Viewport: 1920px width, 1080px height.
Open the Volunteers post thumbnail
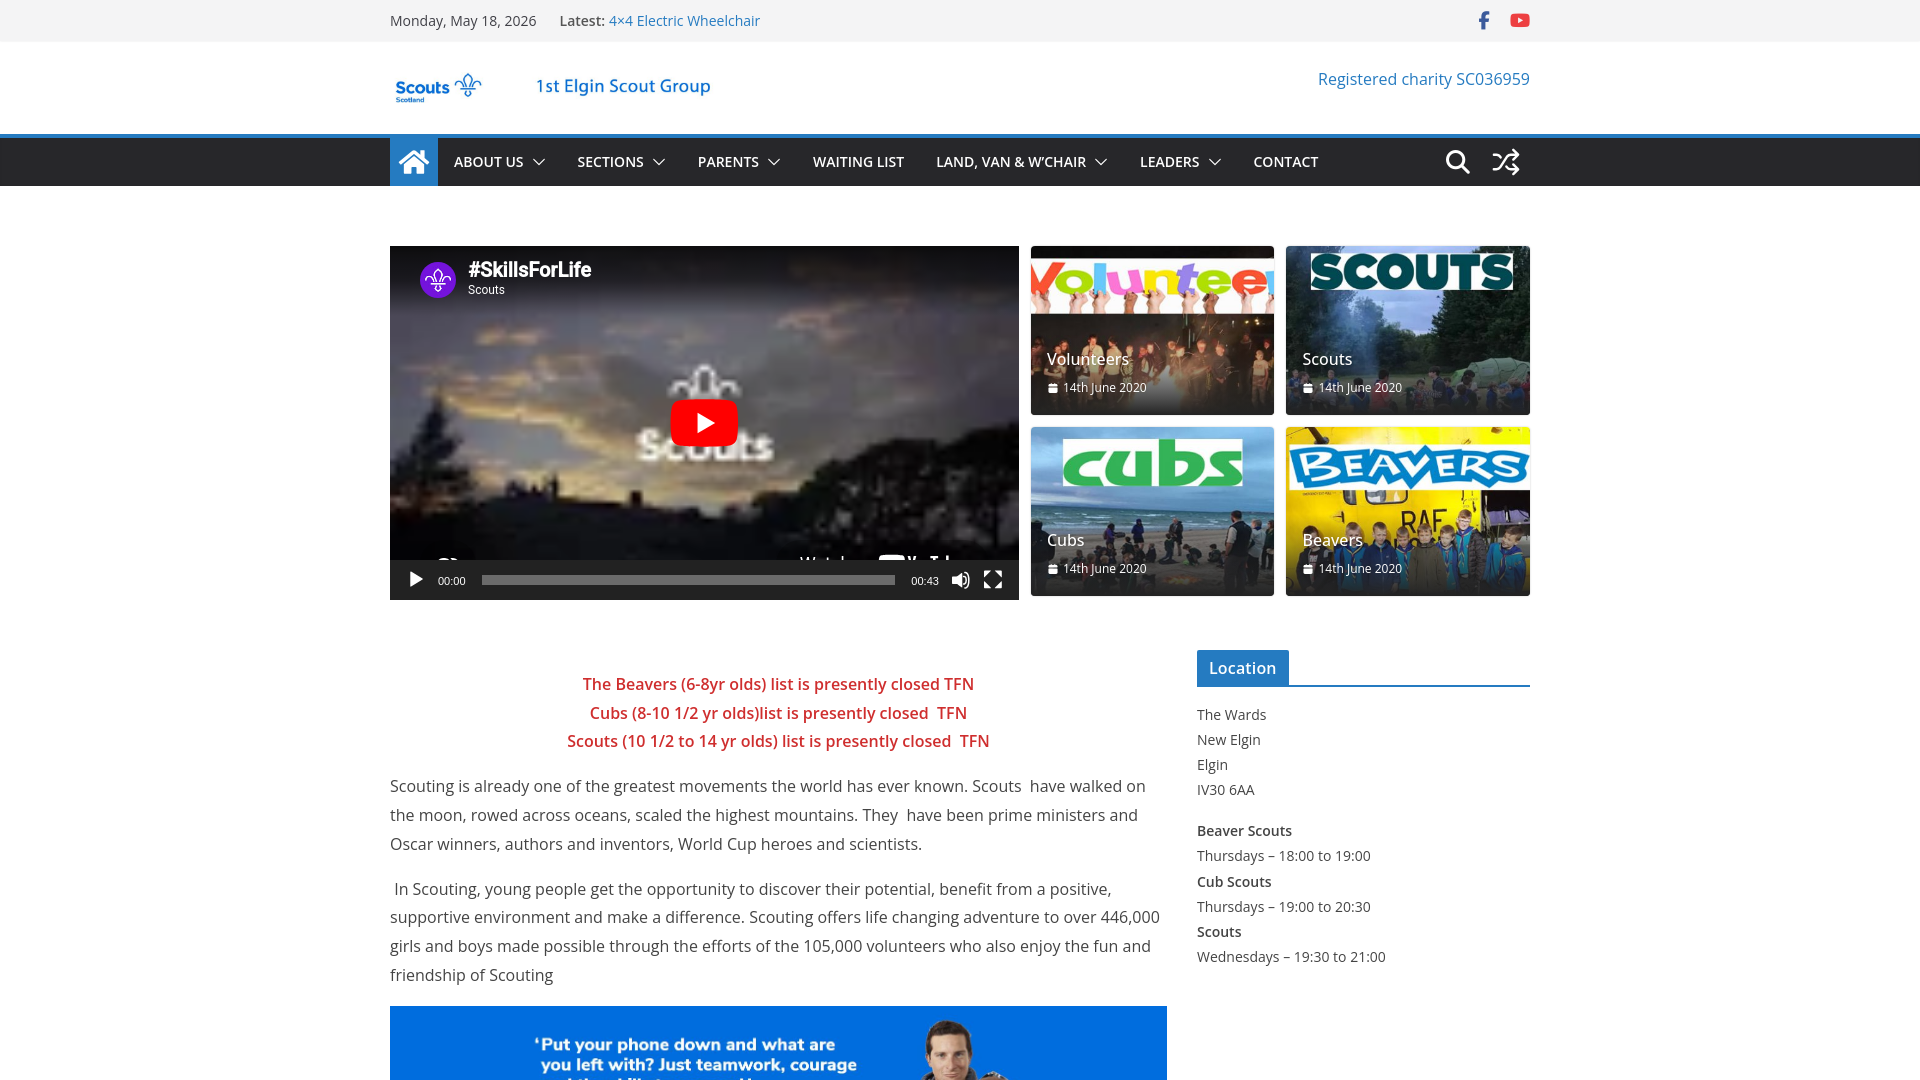(1152, 330)
